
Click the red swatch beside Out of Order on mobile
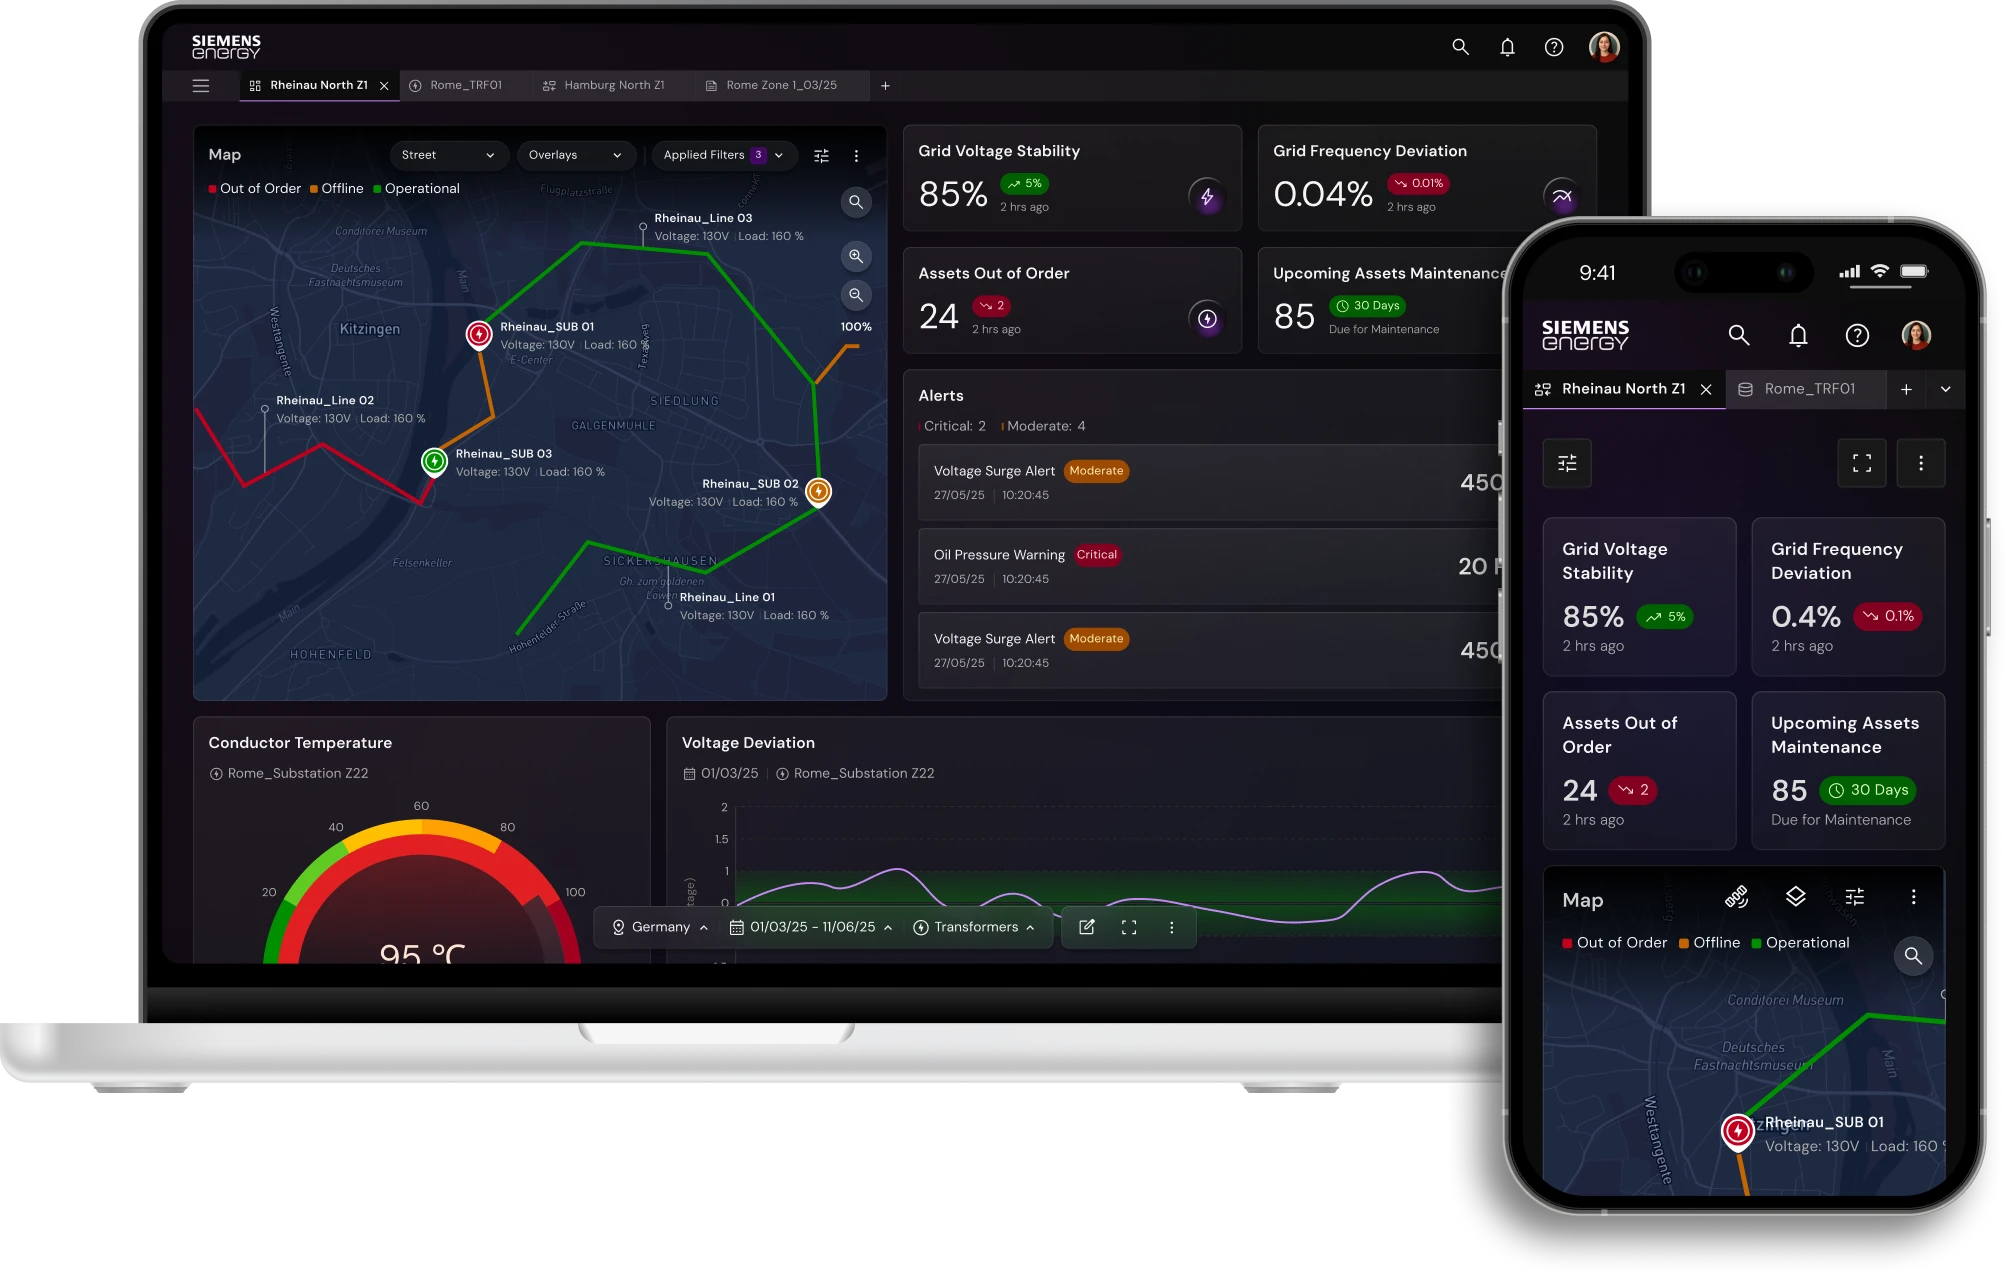coord(1566,942)
